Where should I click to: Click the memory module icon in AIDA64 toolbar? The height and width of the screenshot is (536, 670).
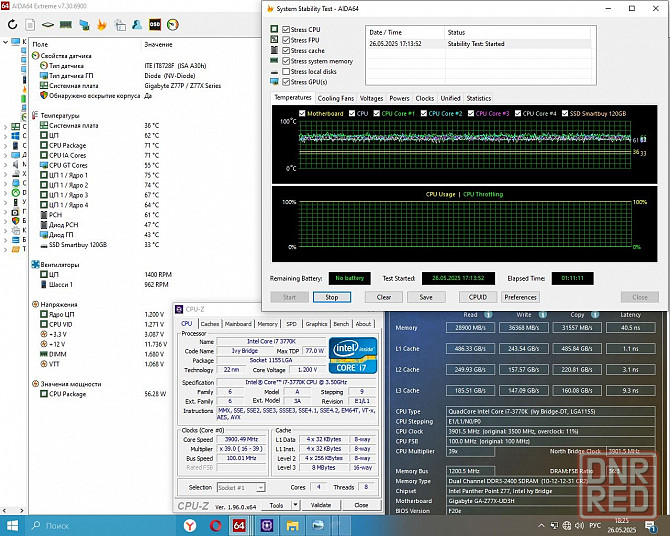pos(65,25)
